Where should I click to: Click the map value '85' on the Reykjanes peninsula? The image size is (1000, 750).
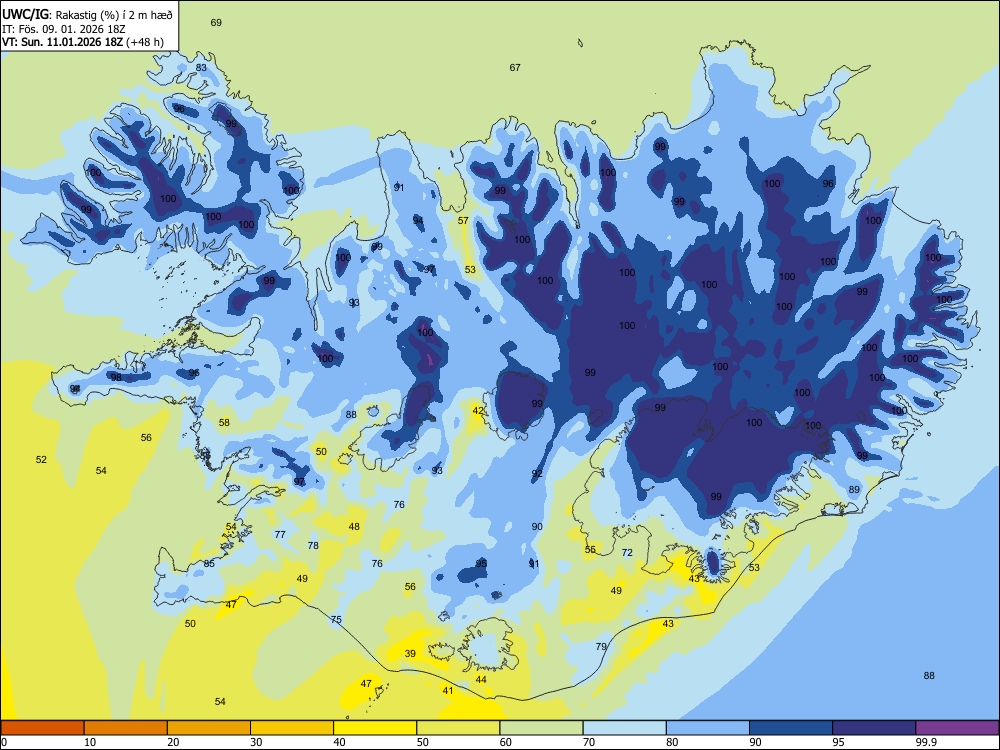click(x=209, y=563)
